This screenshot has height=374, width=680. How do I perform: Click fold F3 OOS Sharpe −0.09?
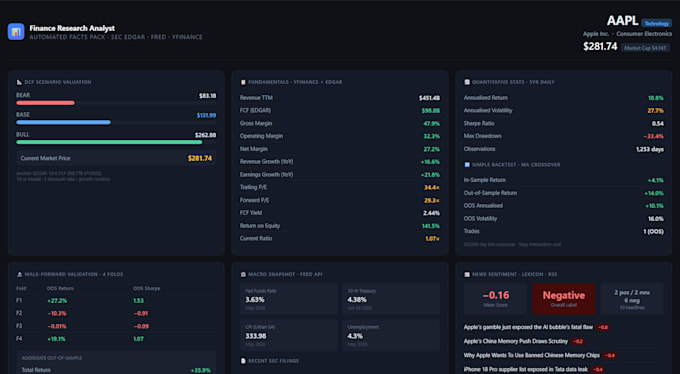141,326
